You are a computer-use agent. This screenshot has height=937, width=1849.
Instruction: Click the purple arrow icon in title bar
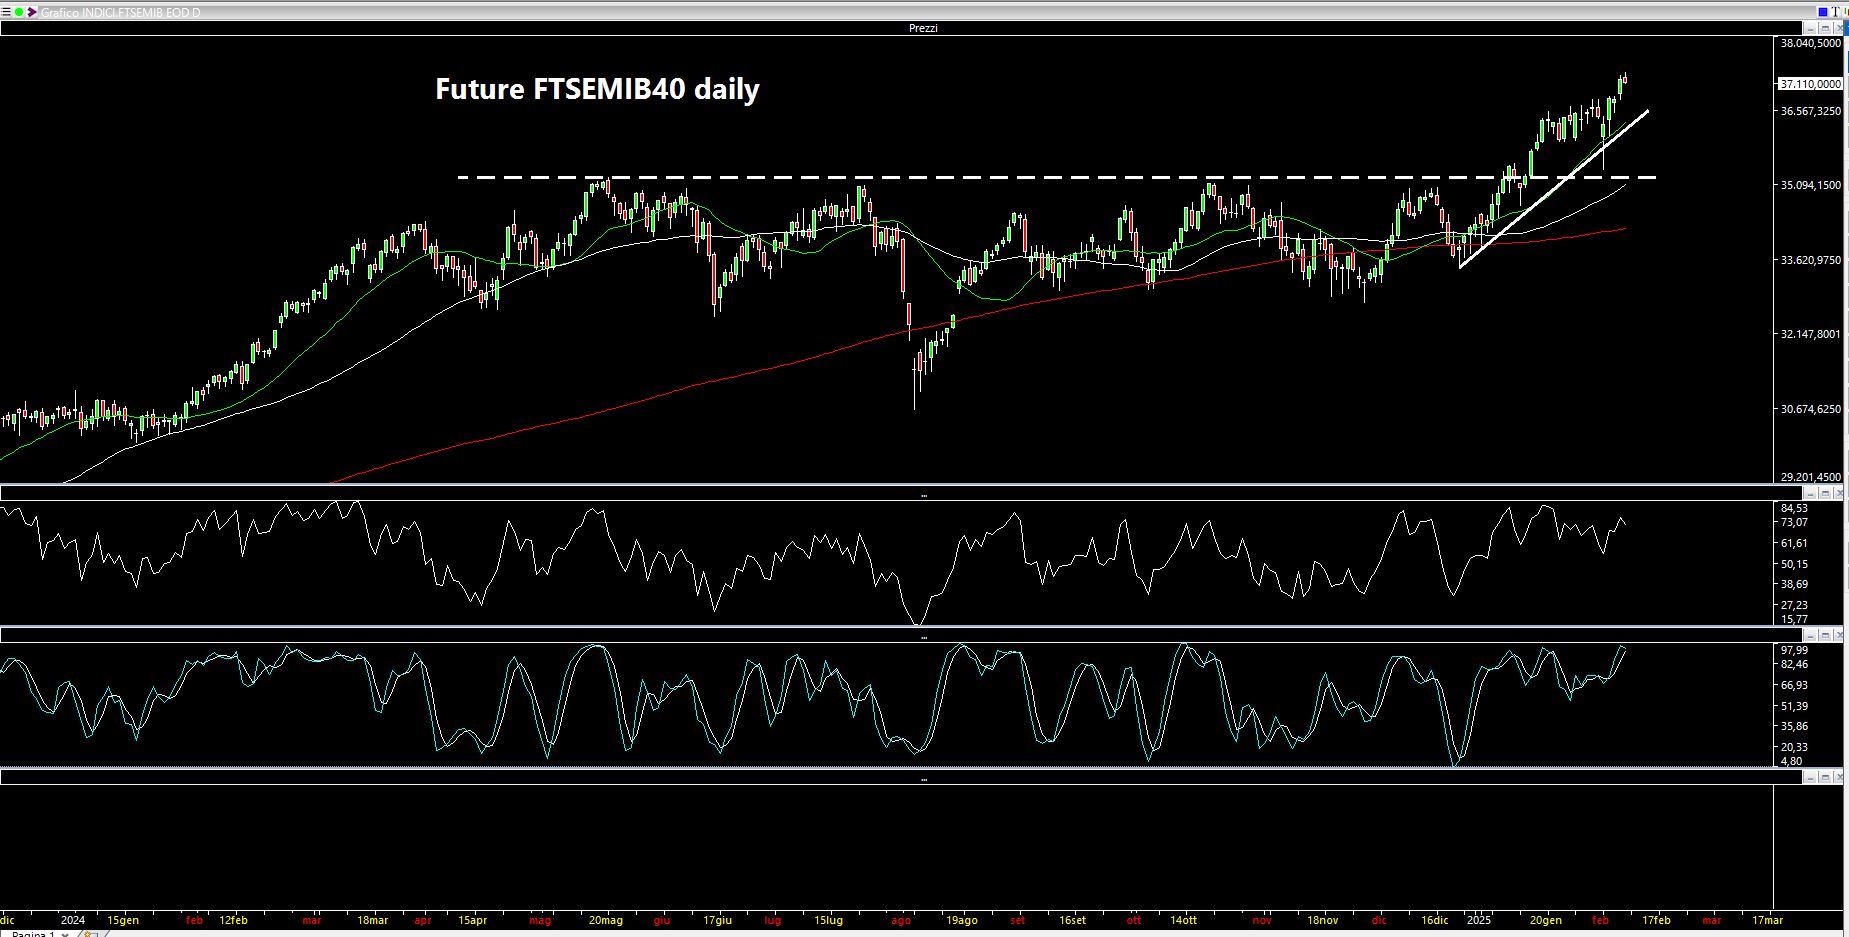click(x=32, y=12)
